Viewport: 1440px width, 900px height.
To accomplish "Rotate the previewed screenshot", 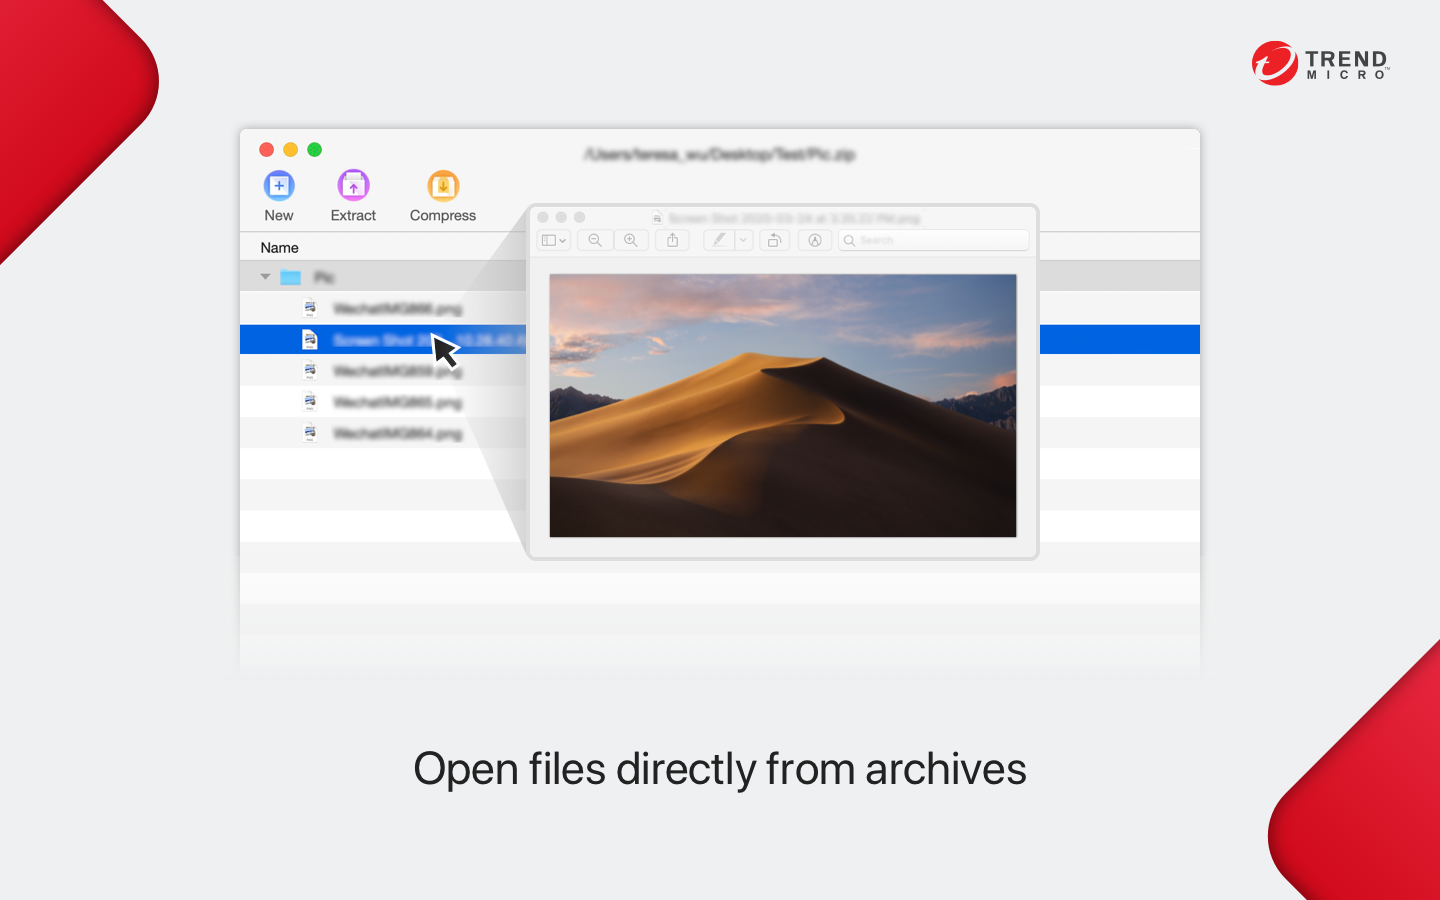I will 774,240.
